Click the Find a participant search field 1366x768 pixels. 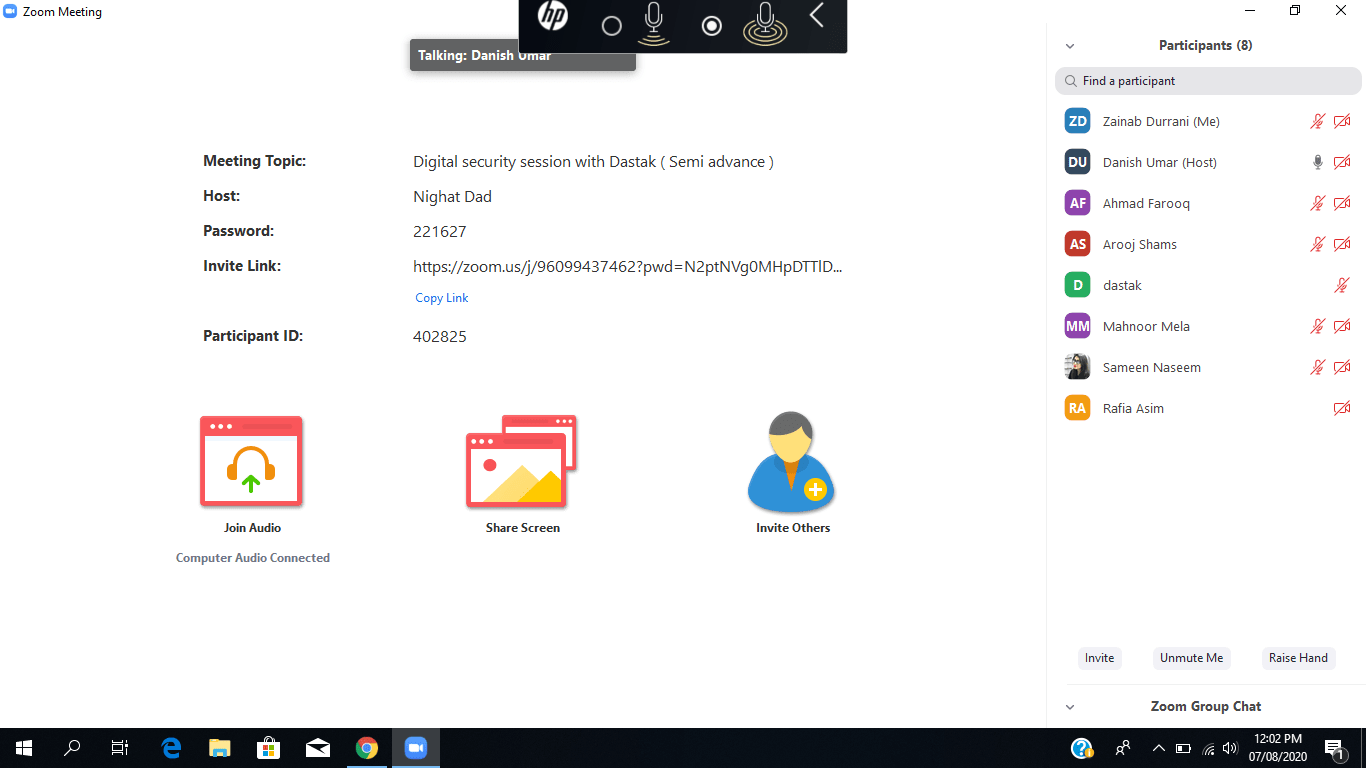pyautogui.click(x=1208, y=81)
